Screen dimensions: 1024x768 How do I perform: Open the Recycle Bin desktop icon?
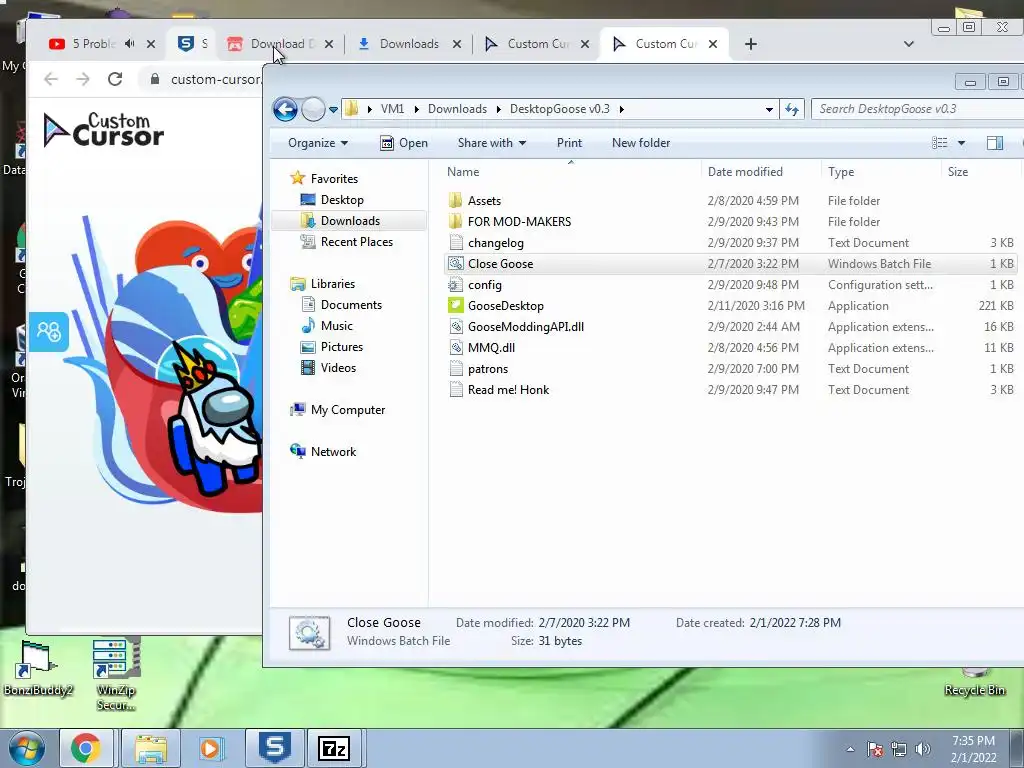tap(974, 680)
